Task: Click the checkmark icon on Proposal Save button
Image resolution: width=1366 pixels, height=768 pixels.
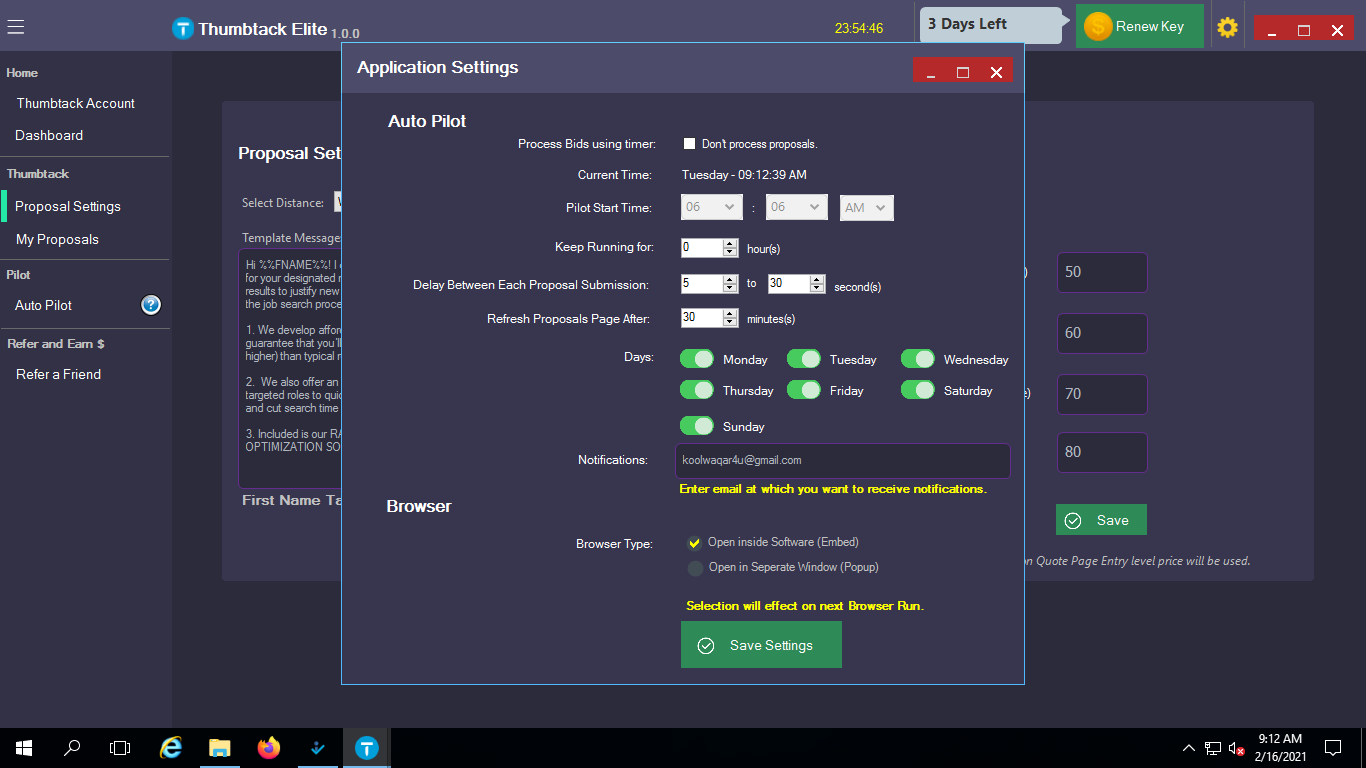Action: (1073, 521)
